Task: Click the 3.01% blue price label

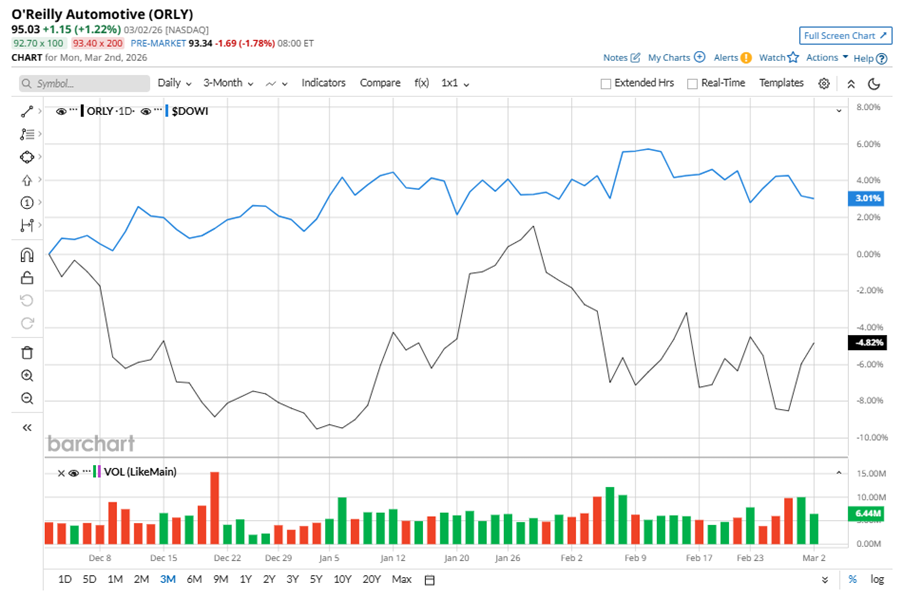Action: point(866,199)
